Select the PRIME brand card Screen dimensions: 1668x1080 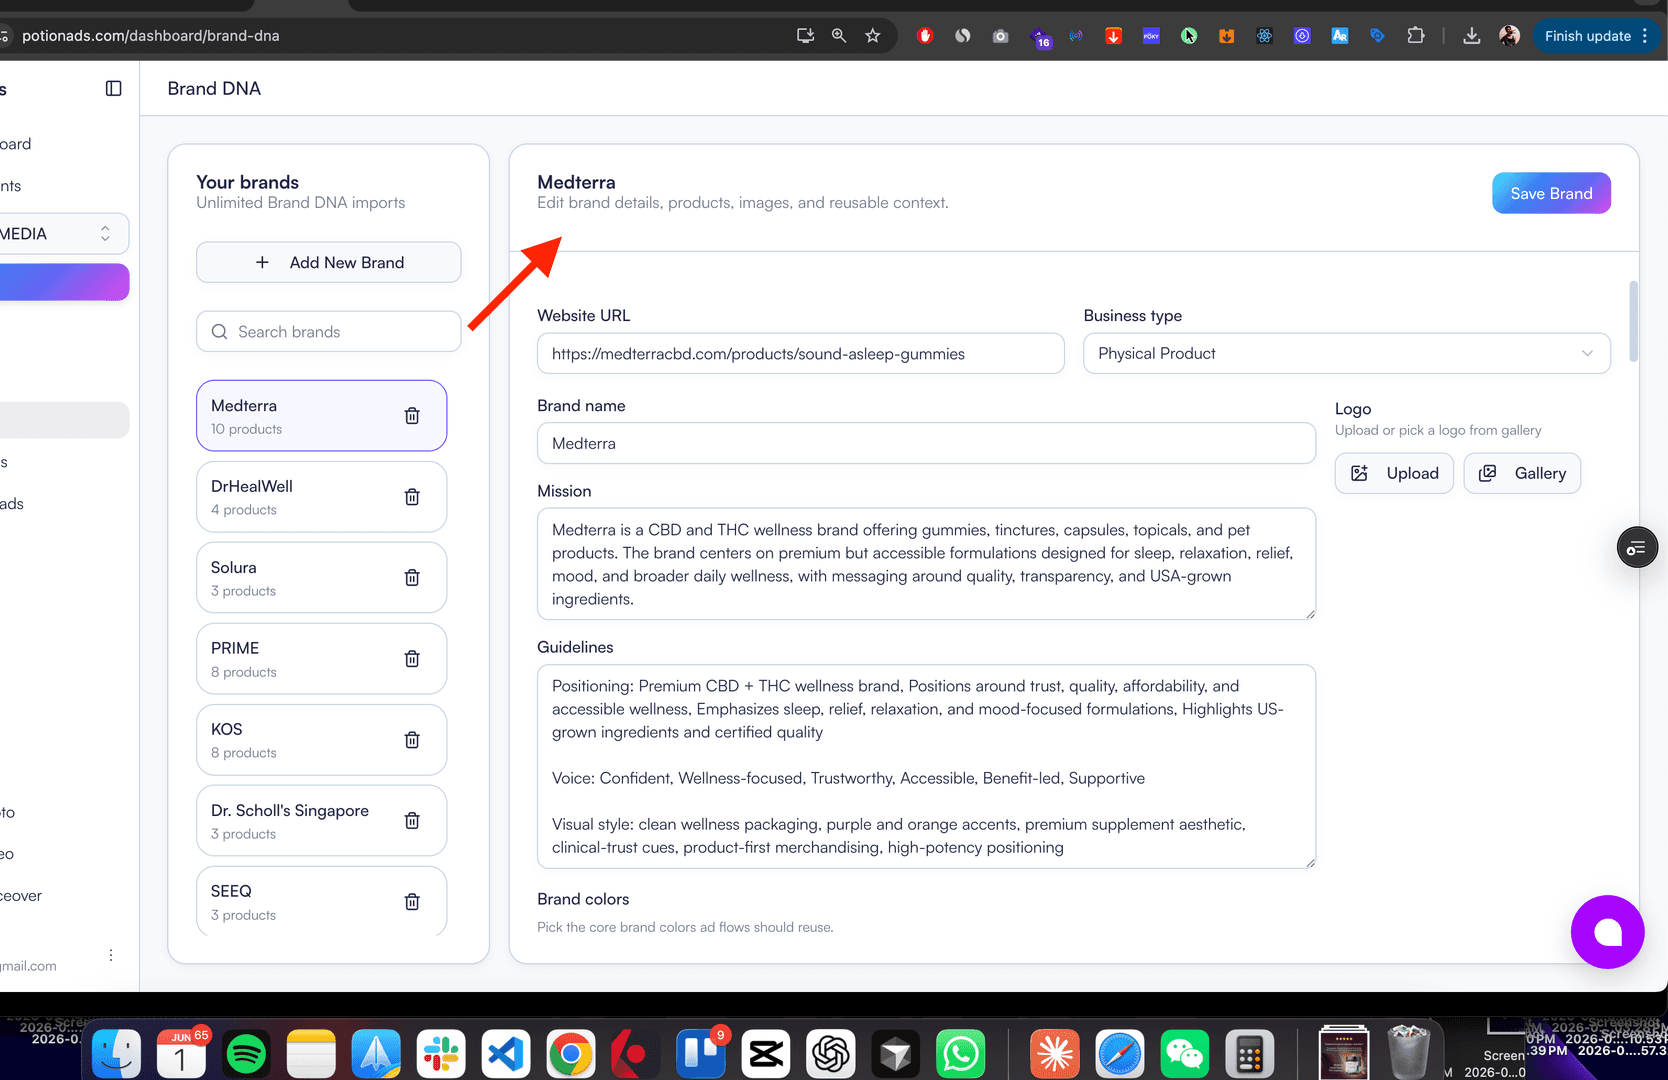(x=322, y=659)
